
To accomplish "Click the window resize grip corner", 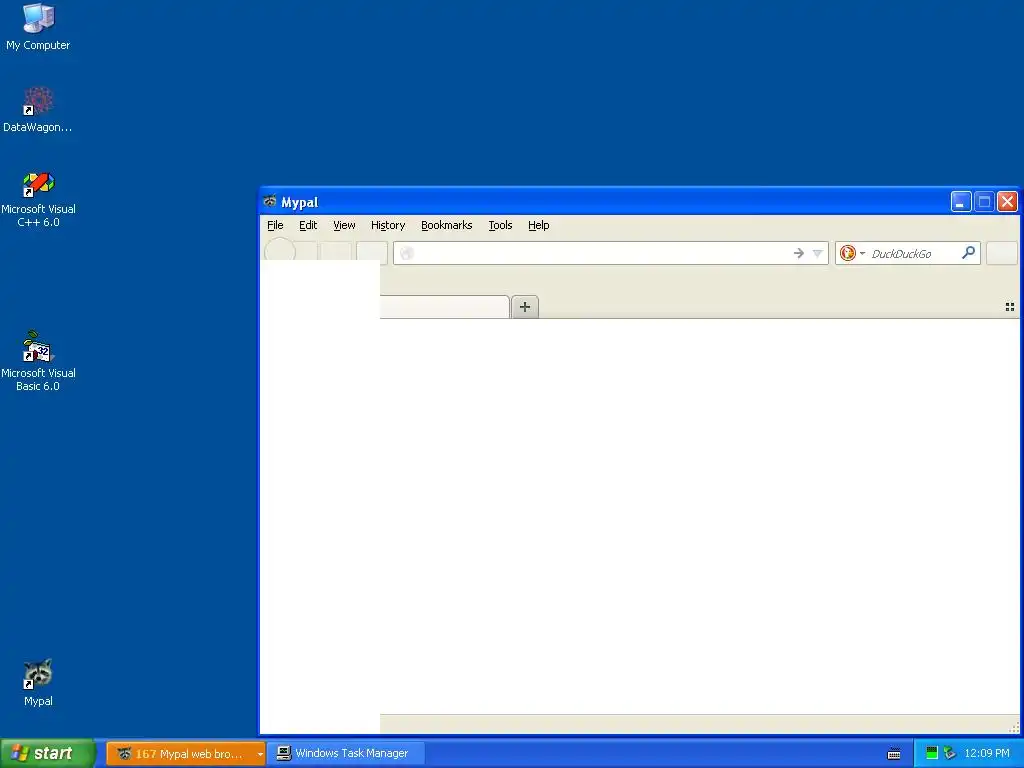I will point(1014,728).
